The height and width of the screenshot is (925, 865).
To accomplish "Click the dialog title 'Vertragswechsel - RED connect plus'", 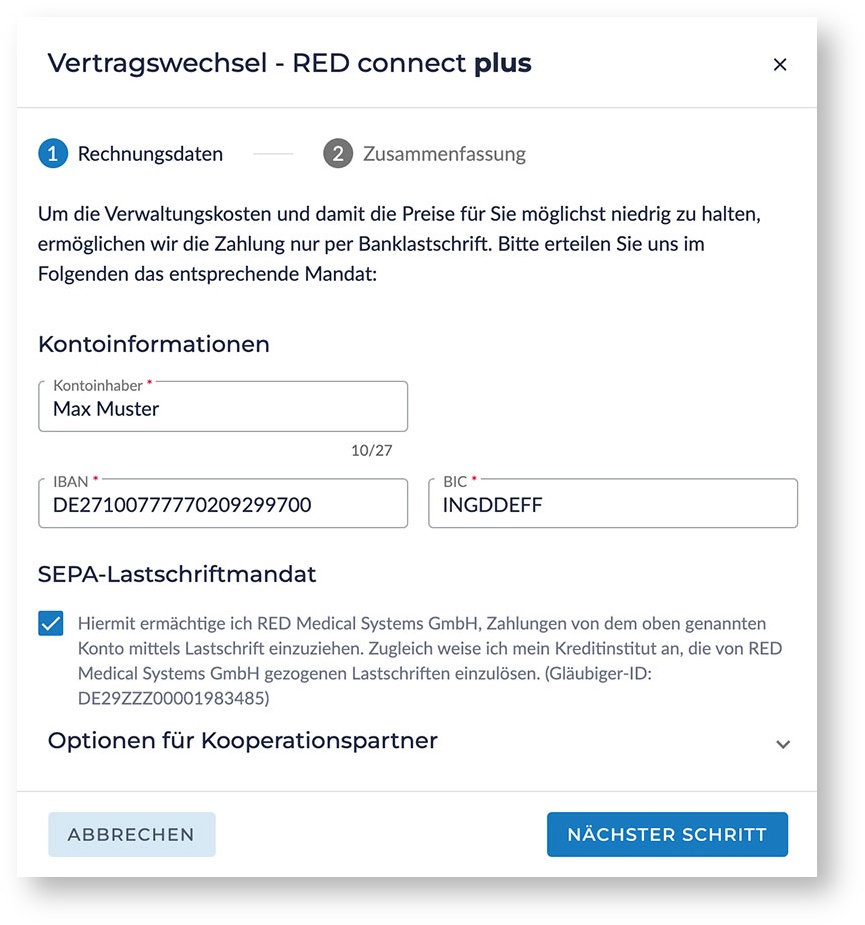I will point(290,64).
